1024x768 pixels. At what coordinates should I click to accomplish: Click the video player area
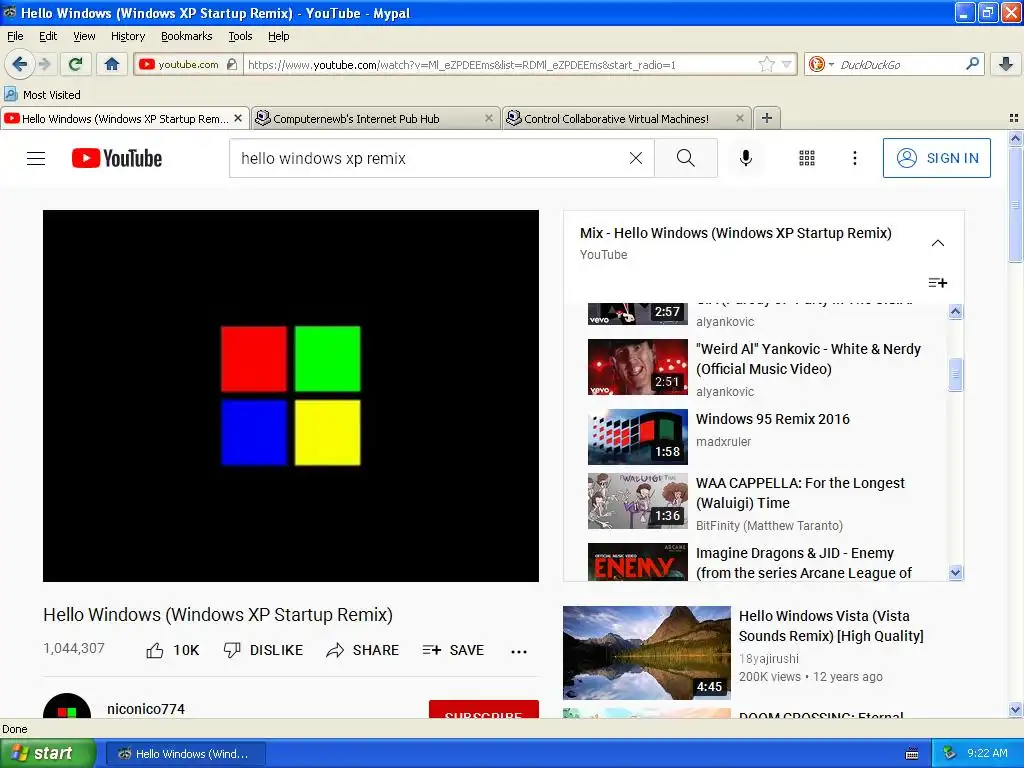[291, 396]
